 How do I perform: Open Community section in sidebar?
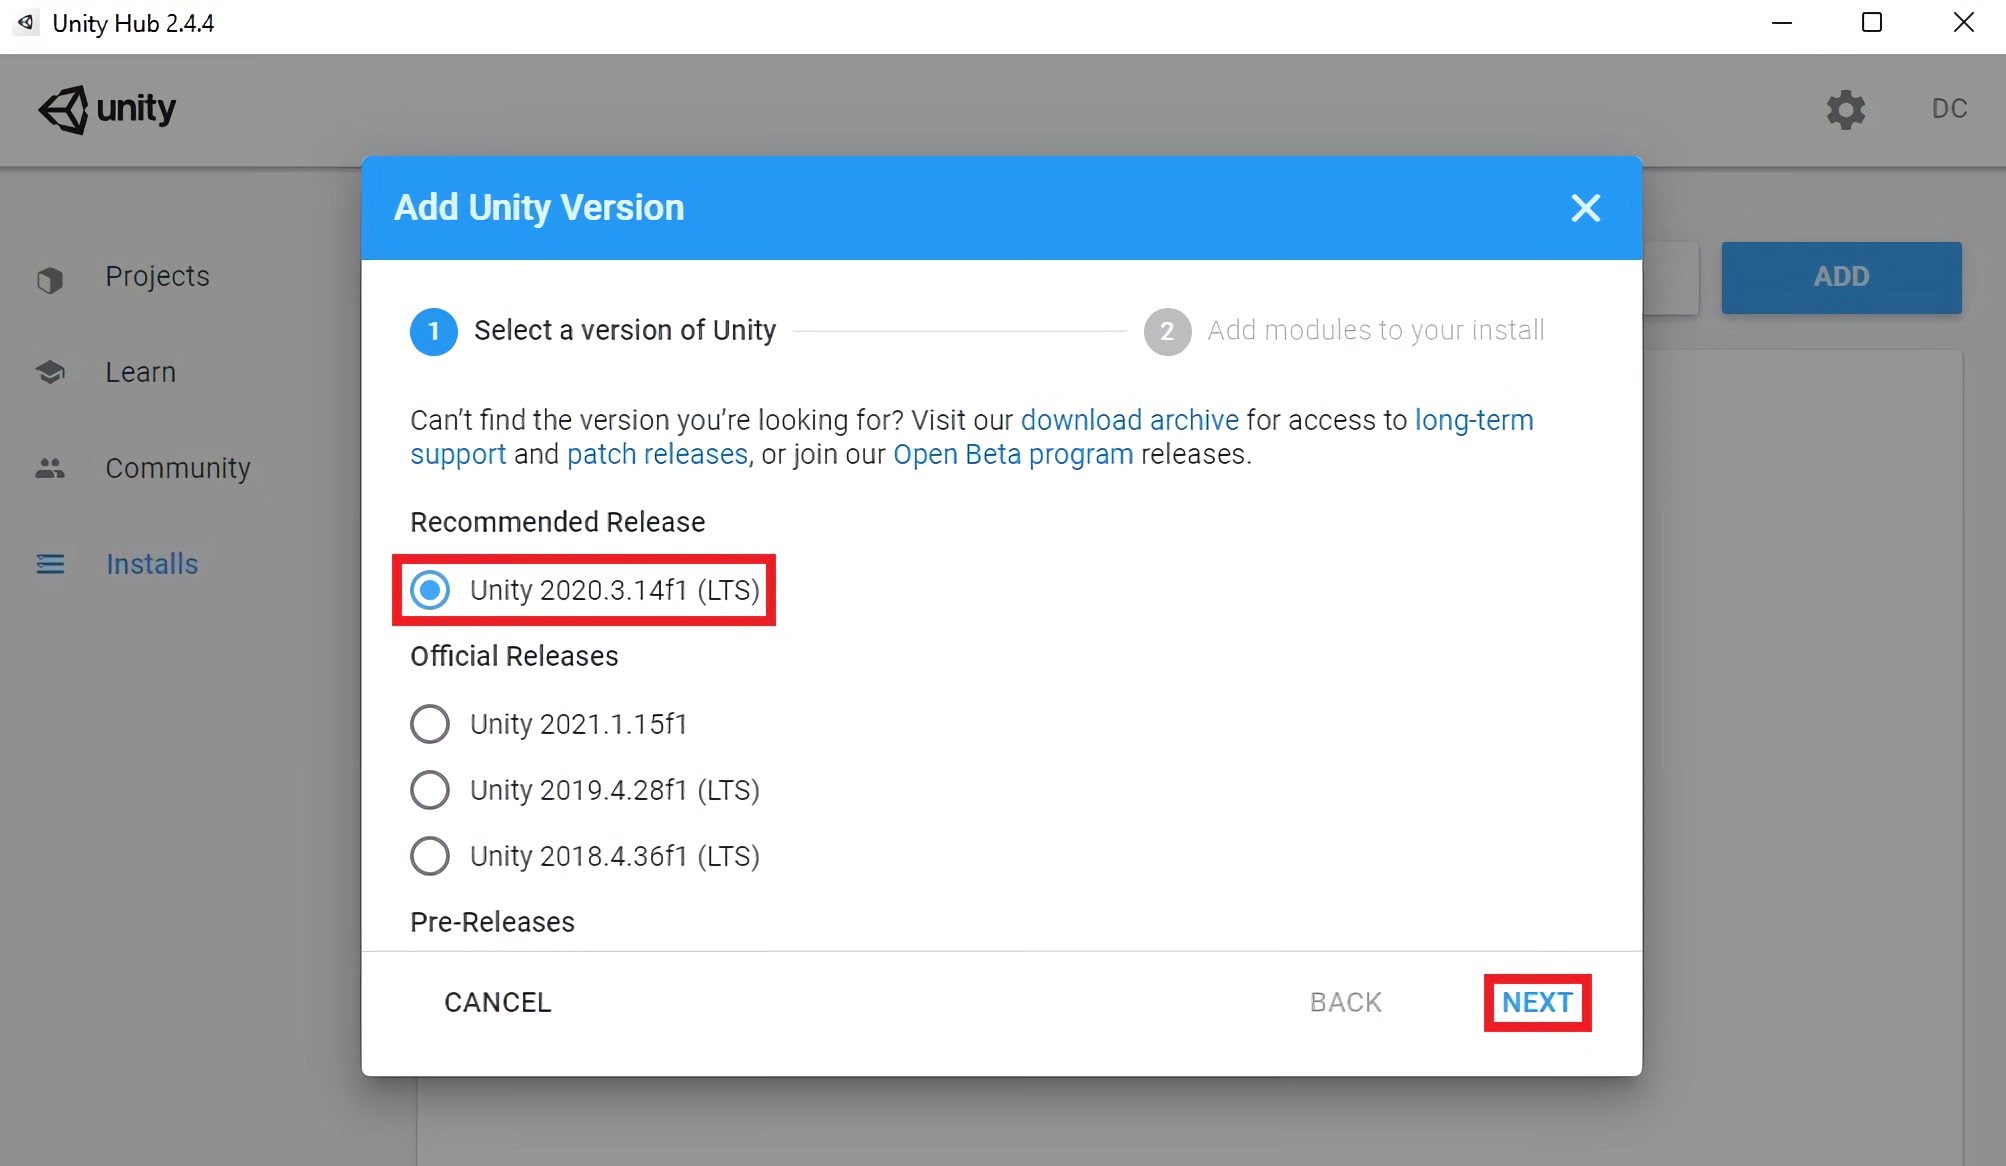[x=176, y=468]
